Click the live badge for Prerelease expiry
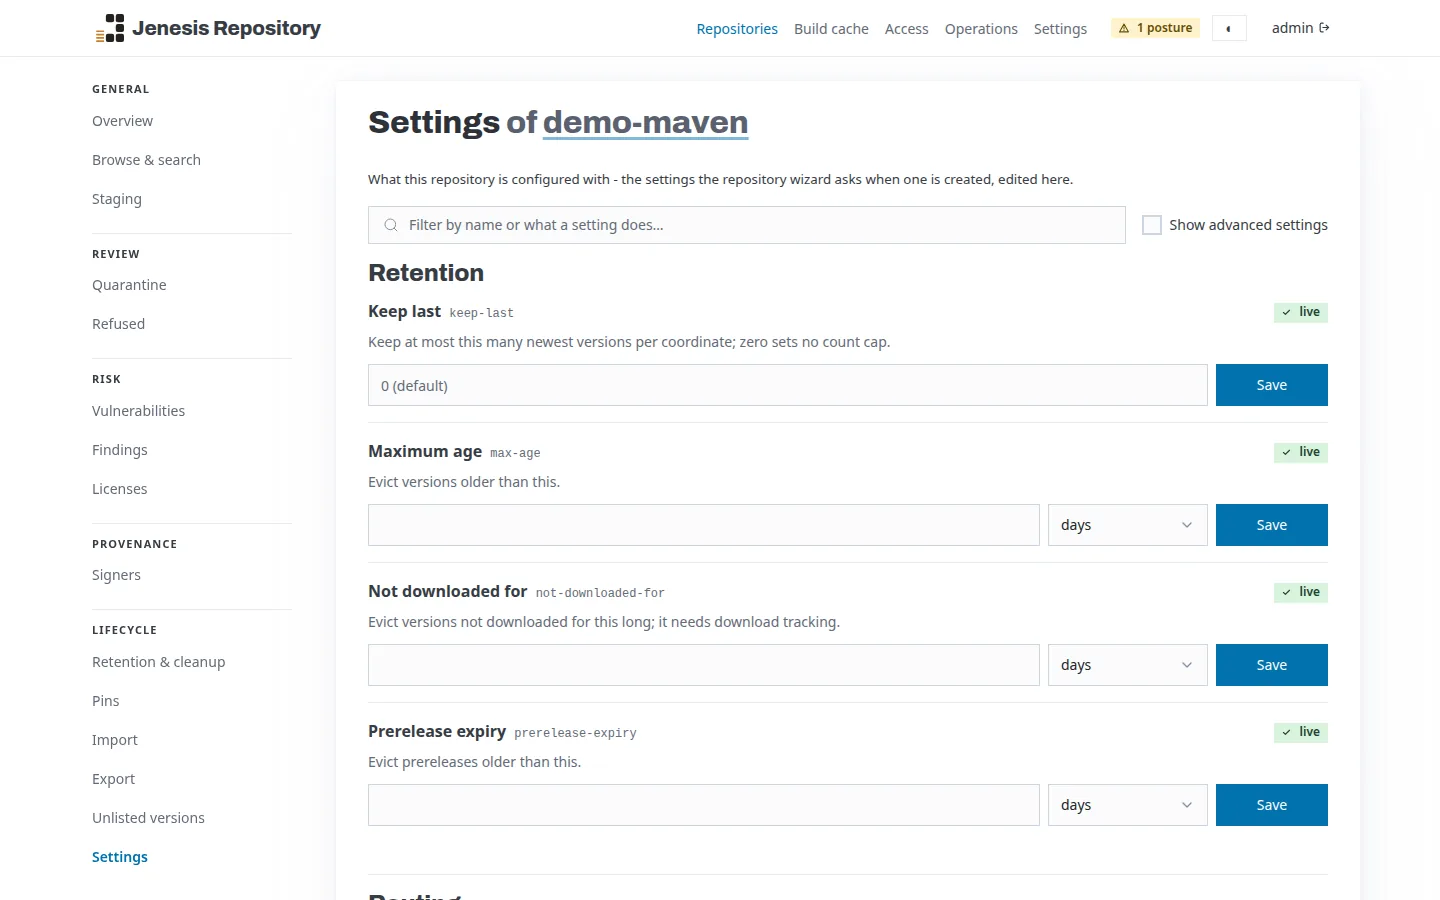The width and height of the screenshot is (1440, 900). [x=1301, y=732]
